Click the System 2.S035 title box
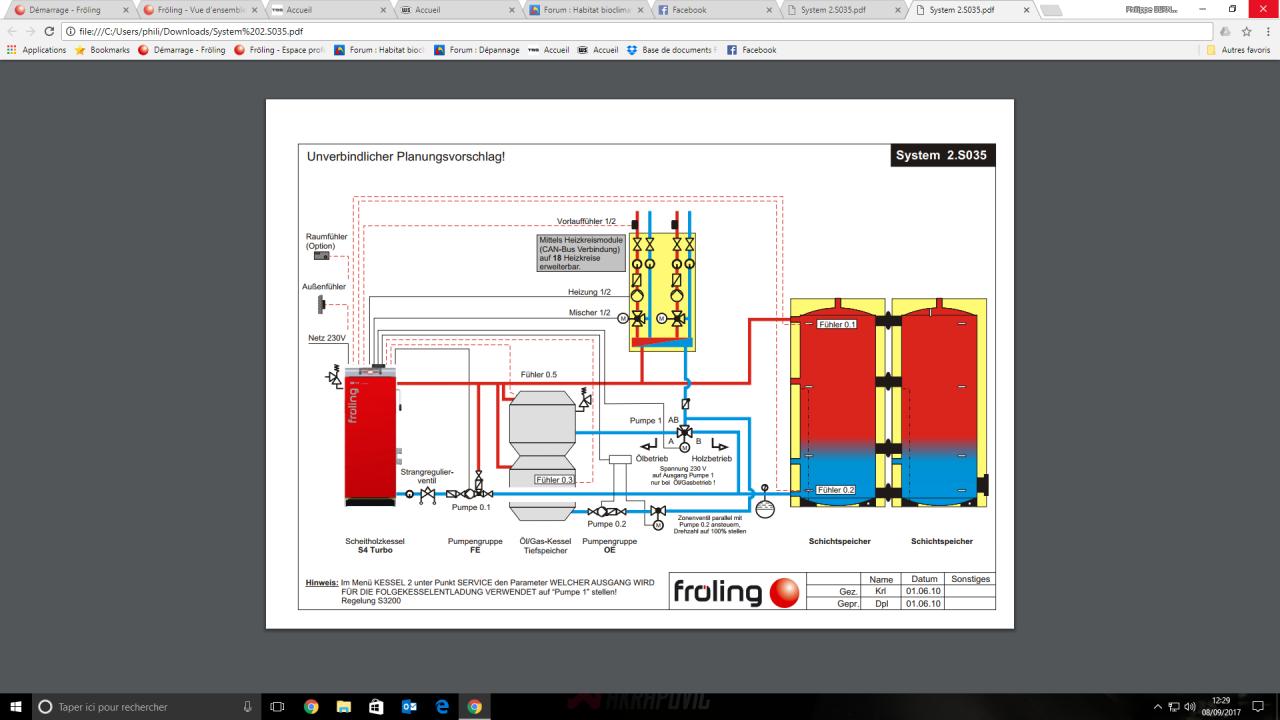Image resolution: width=1280 pixels, height=720 pixels. (x=942, y=155)
